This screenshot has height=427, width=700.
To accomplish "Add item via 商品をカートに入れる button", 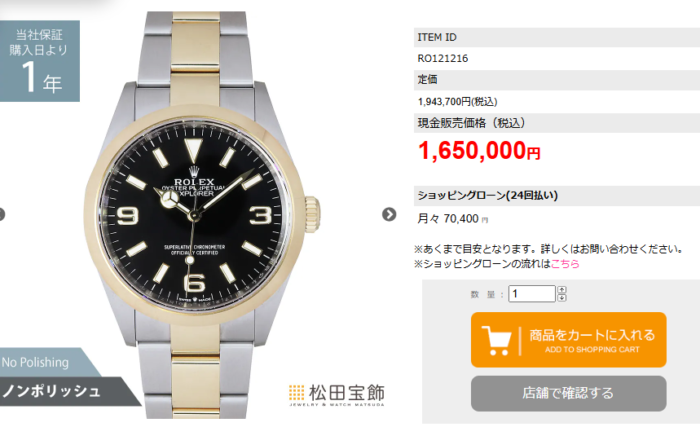I will [x=568, y=340].
